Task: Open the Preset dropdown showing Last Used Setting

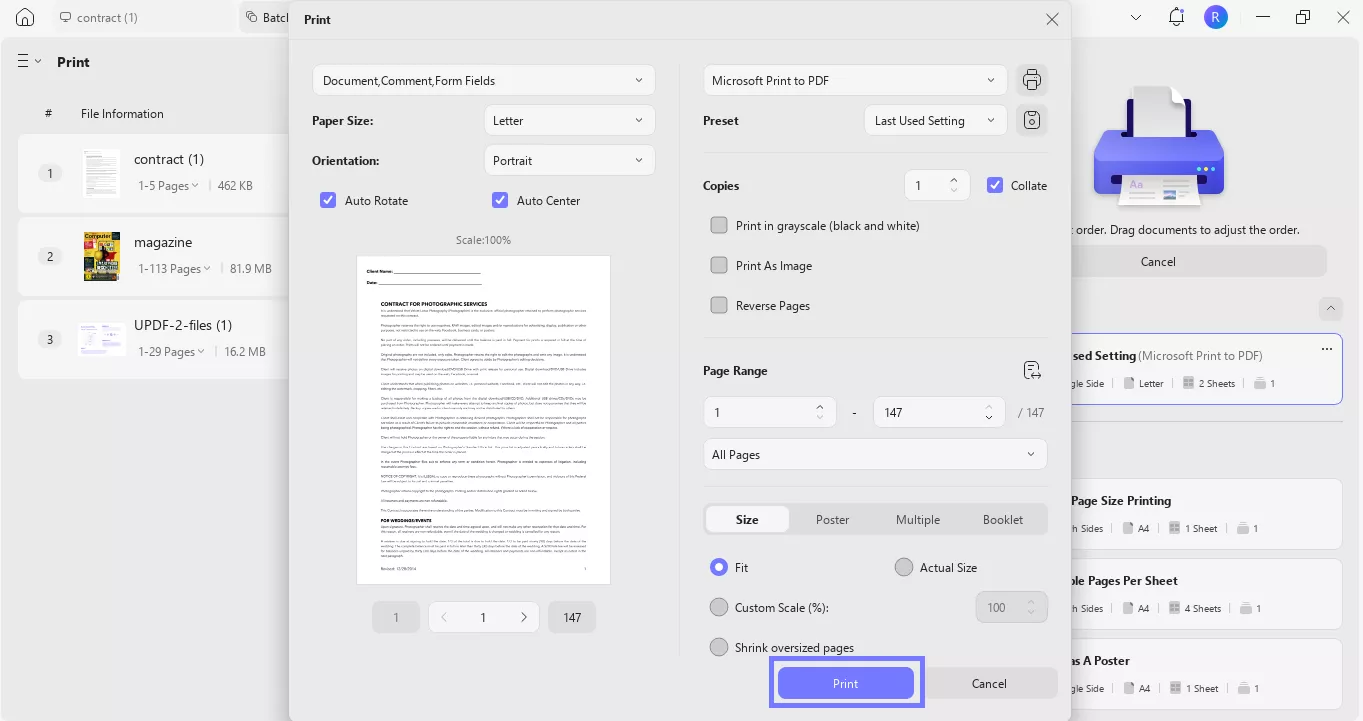Action: point(935,120)
